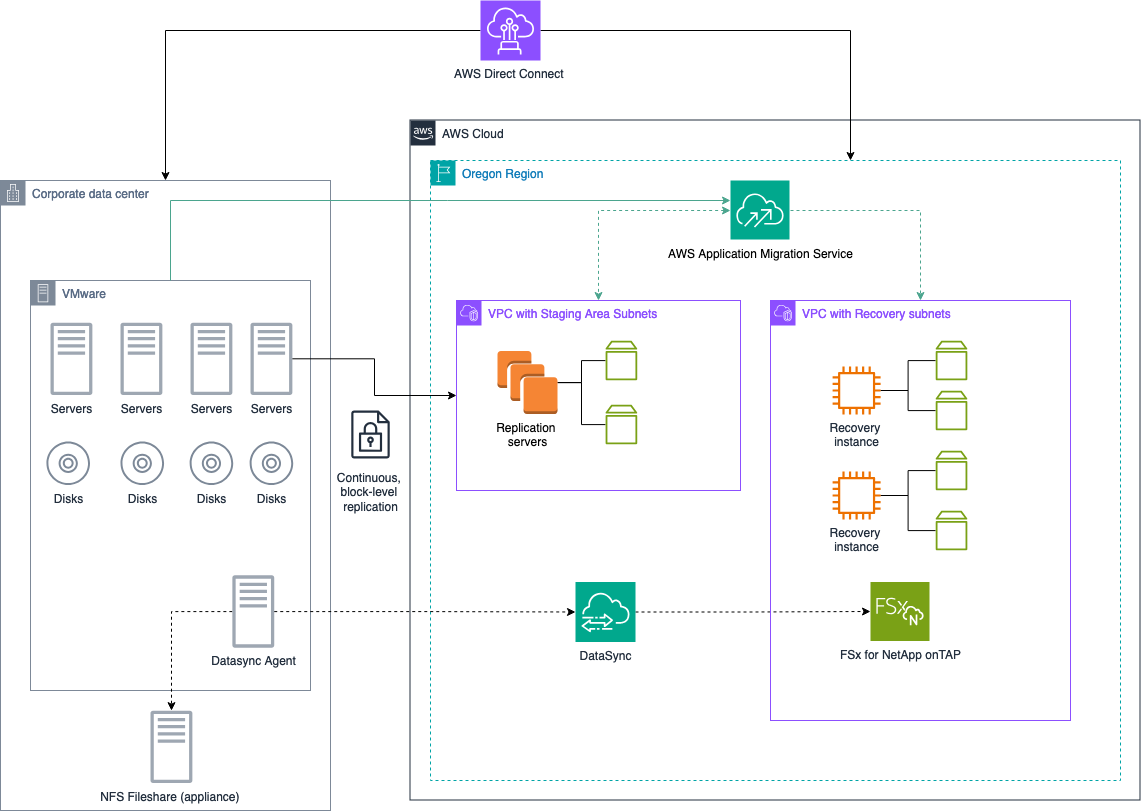The image size is (1141, 811).
Task: Select the 'Datasync Agent' caption
Action: (253, 661)
